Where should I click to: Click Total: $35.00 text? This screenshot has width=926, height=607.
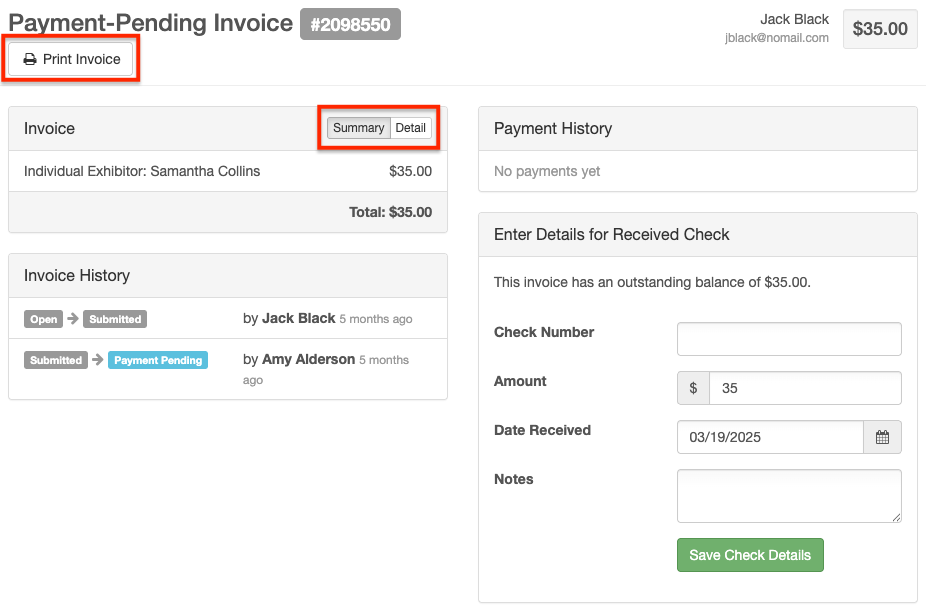coord(390,212)
